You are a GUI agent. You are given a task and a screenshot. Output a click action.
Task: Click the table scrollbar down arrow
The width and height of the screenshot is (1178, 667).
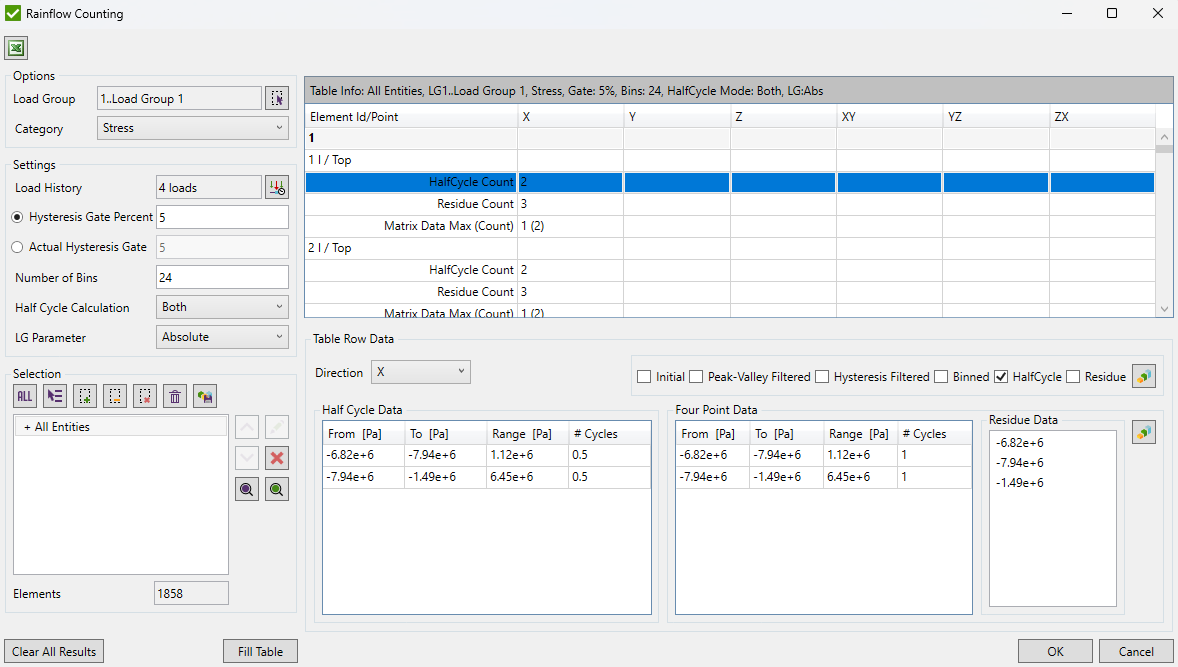pyautogui.click(x=1163, y=309)
